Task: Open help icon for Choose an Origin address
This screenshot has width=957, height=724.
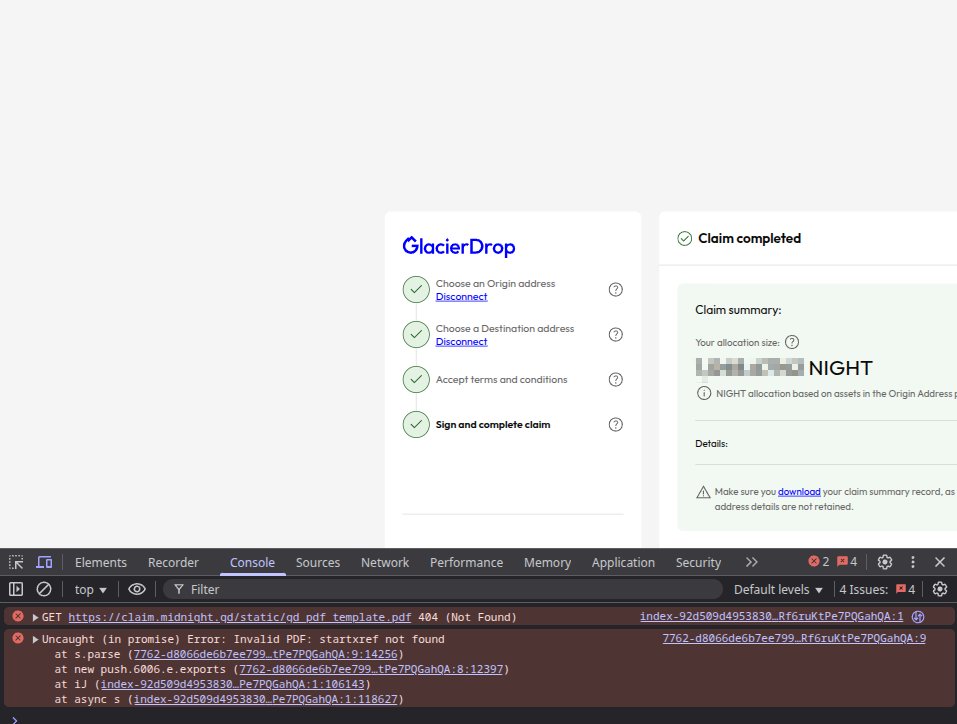Action: 616,289
